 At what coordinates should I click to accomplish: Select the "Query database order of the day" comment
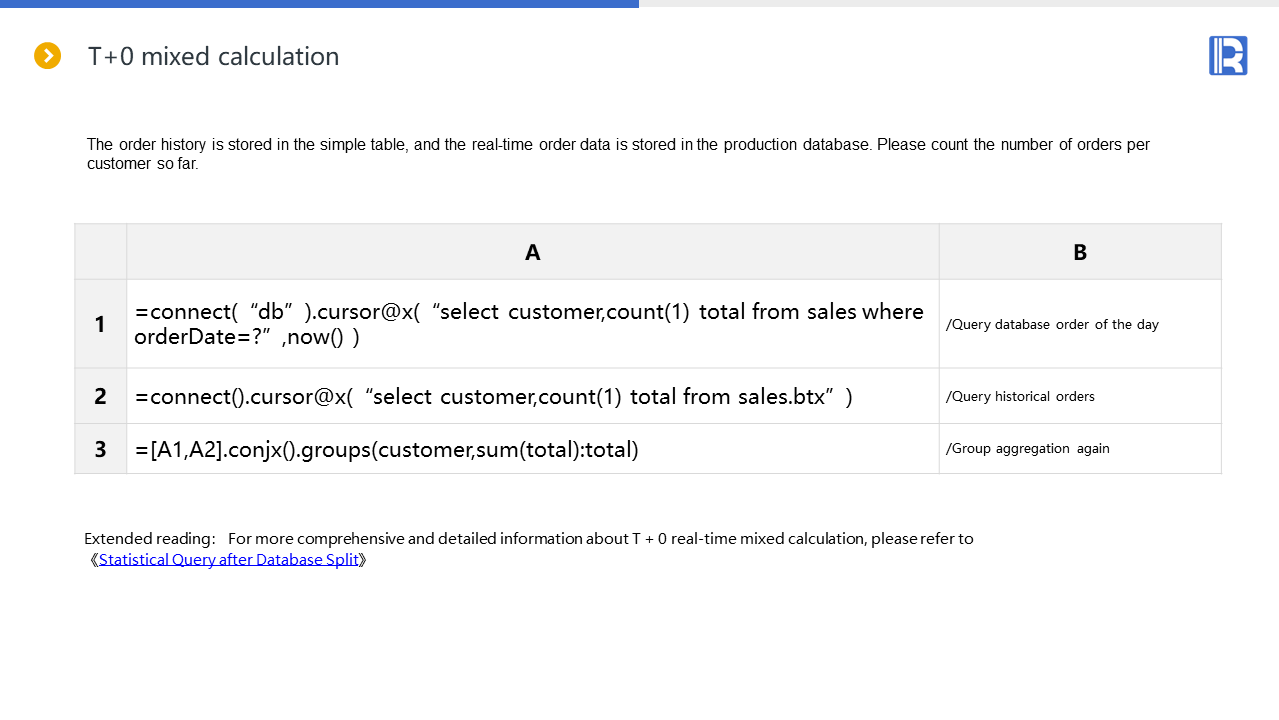(x=1052, y=324)
